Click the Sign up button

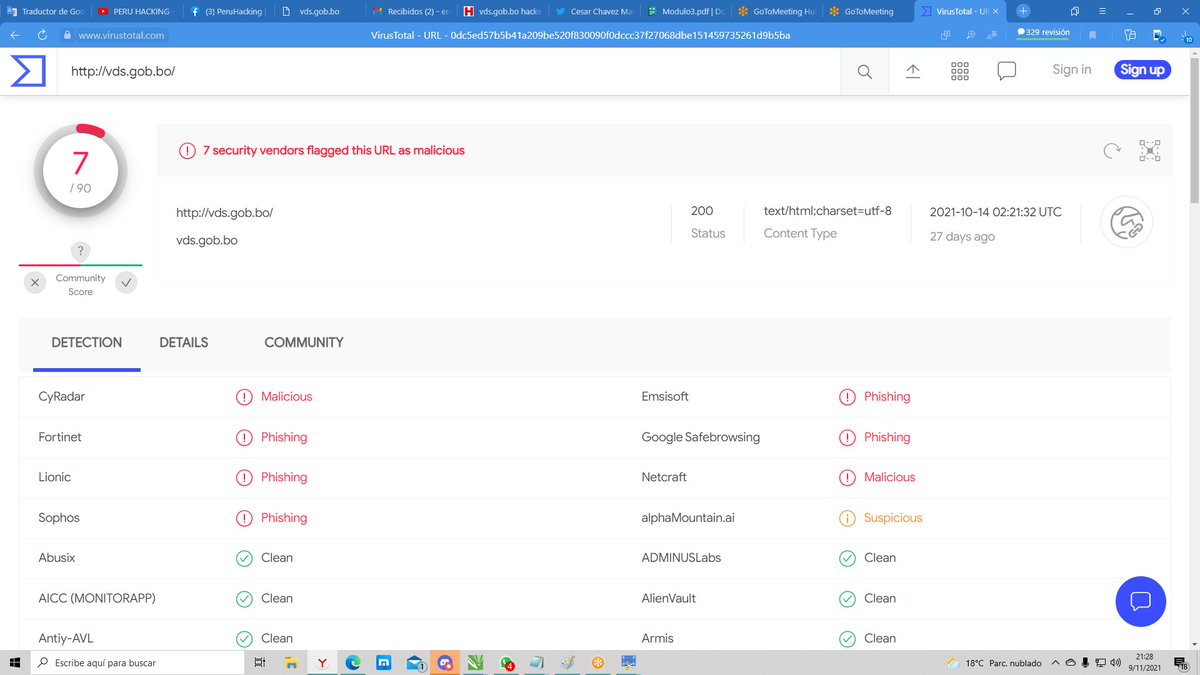(1142, 70)
